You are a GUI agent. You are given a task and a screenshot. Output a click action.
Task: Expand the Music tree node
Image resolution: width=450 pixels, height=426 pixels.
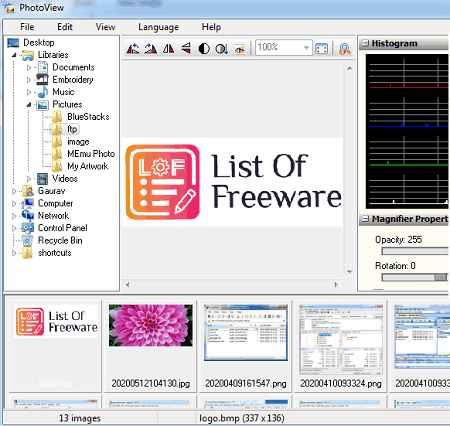click(29, 92)
